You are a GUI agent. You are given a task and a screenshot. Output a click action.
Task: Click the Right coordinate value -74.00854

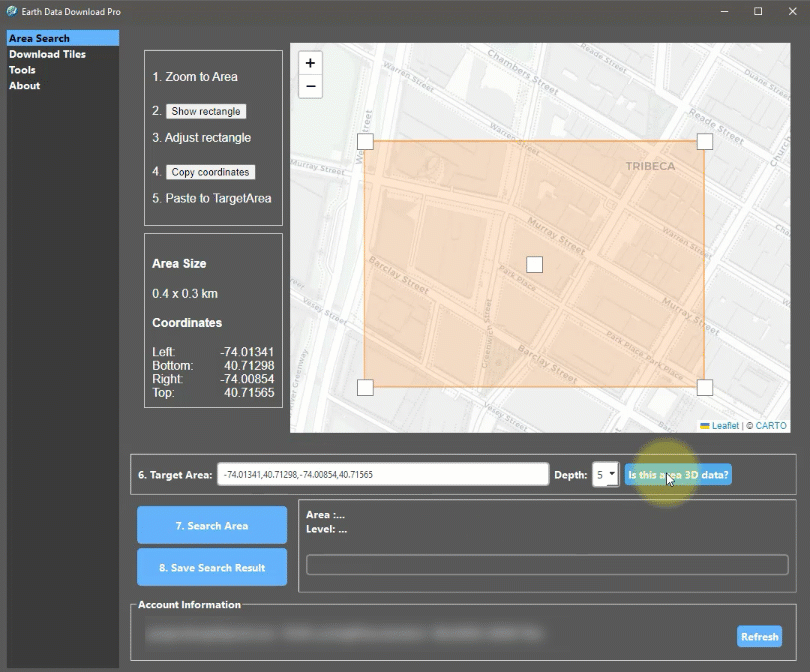click(x=247, y=379)
